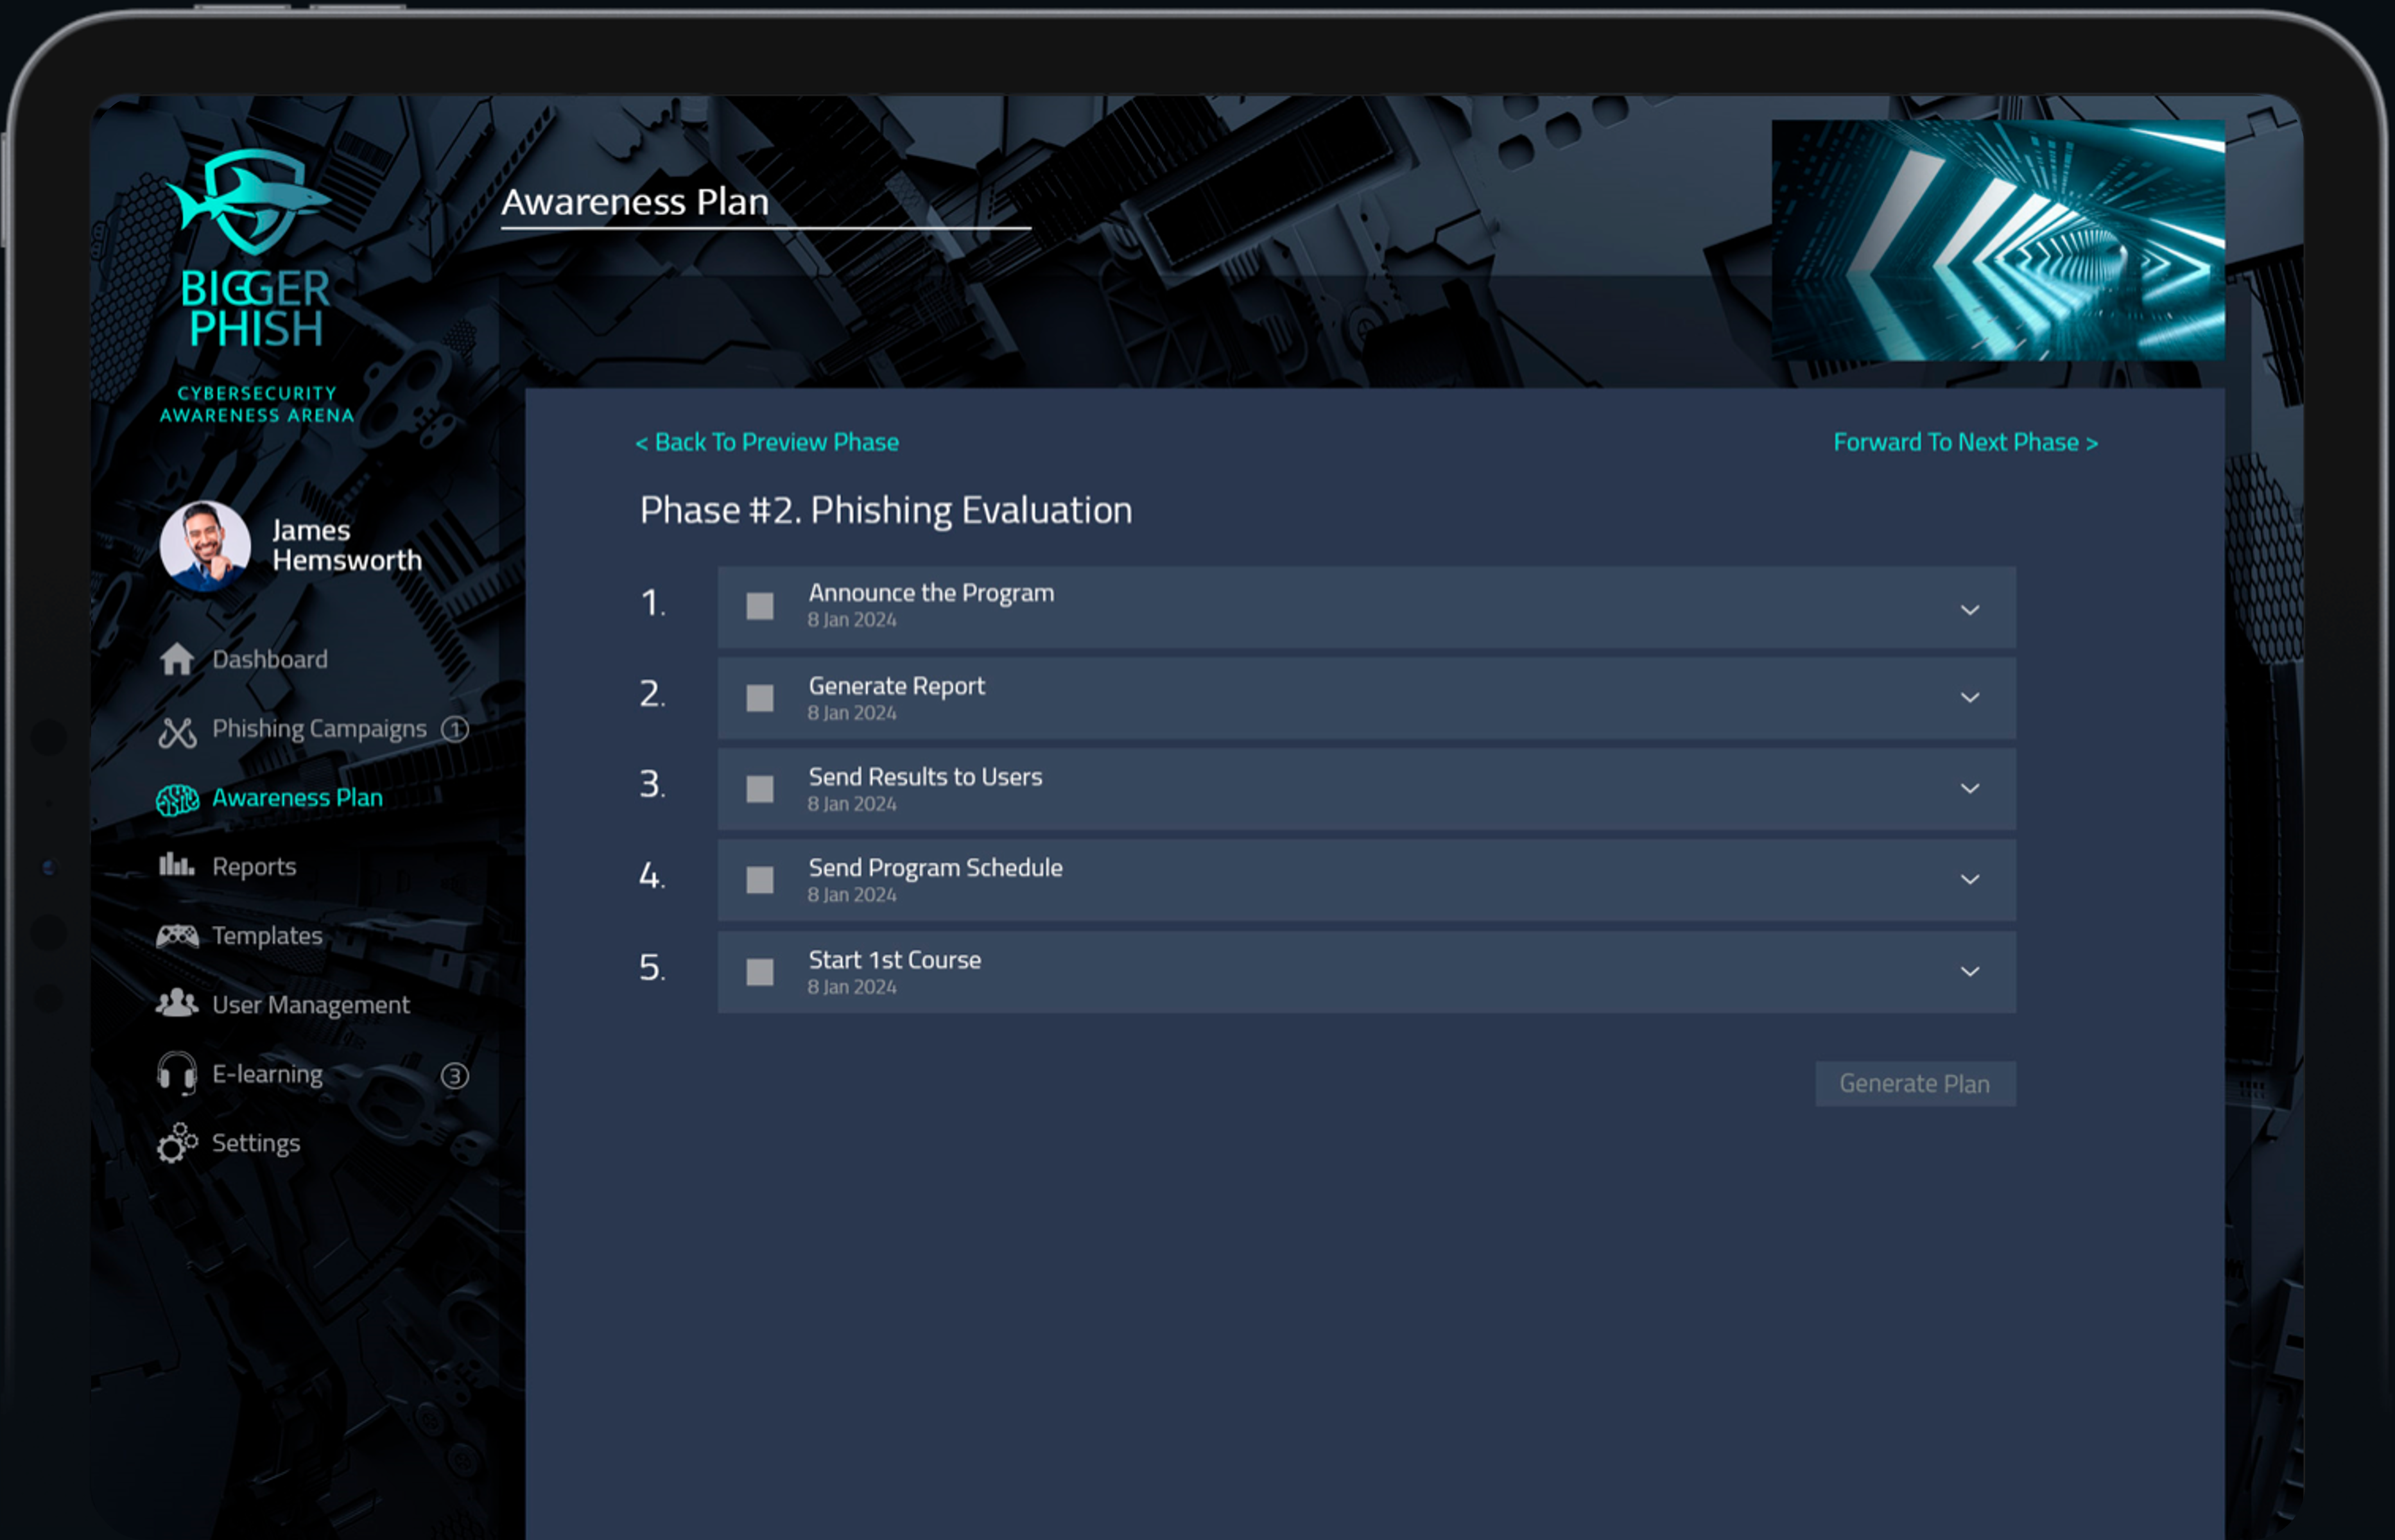Toggle the Start 1st Course checkbox
The width and height of the screenshot is (2395, 1540).
click(760, 972)
